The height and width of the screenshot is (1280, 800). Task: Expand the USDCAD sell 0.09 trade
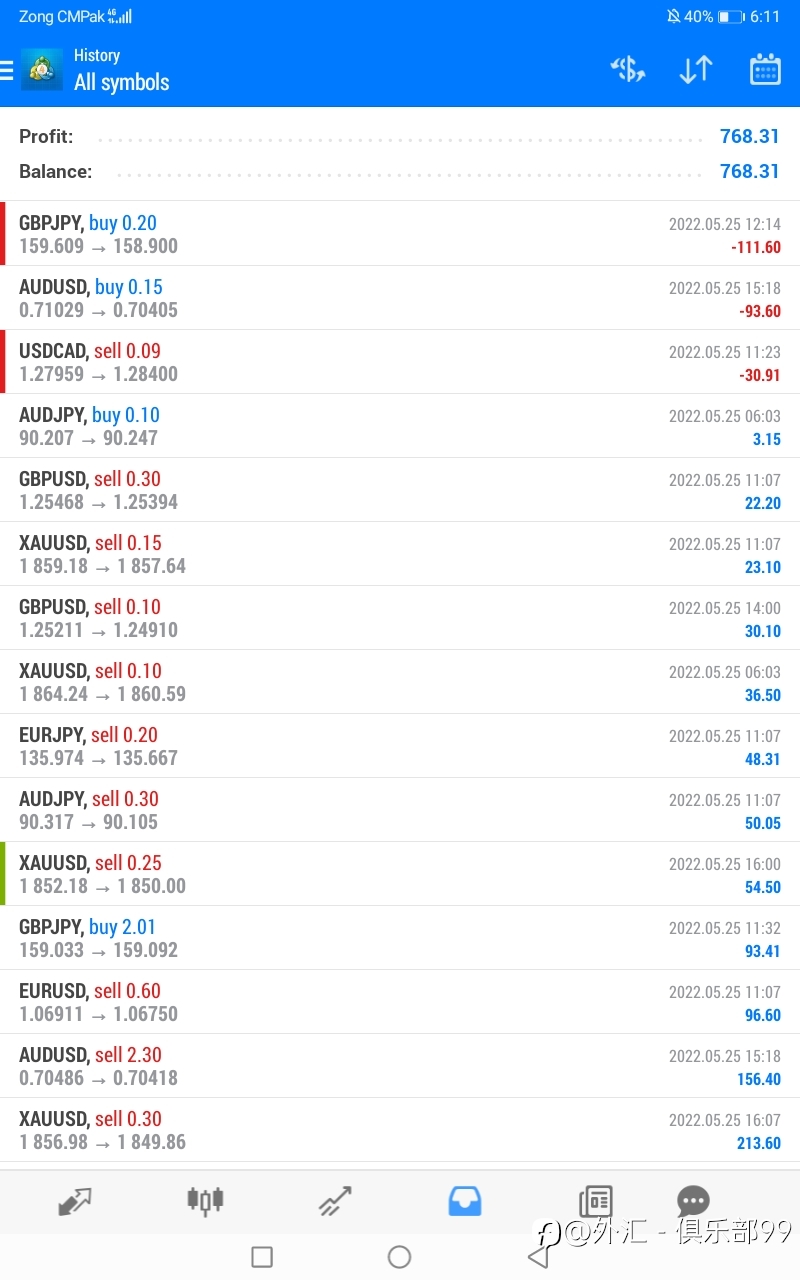400,362
